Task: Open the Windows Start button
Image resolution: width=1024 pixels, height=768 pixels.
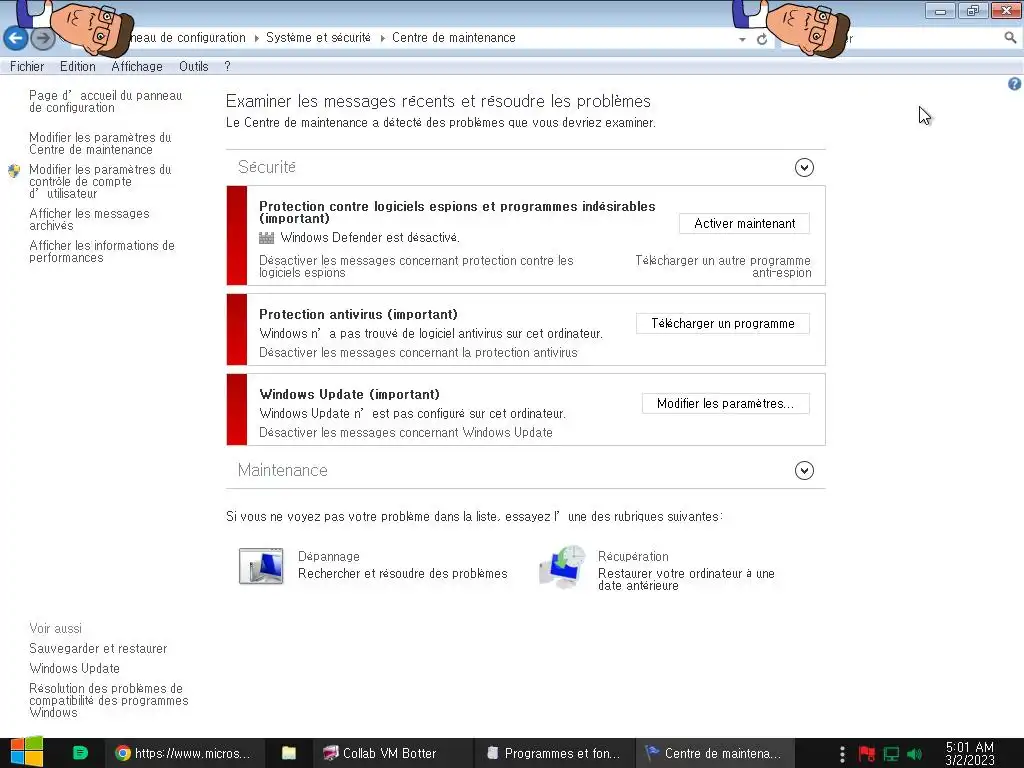Action: coord(27,752)
